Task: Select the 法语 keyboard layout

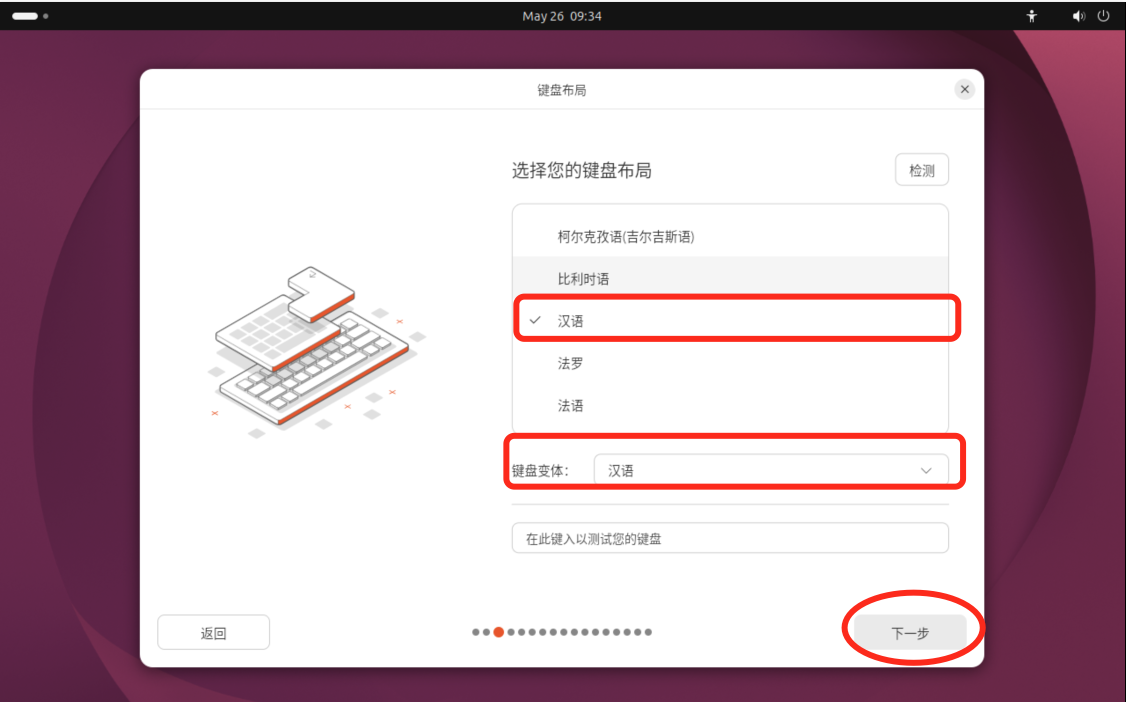Action: click(x=730, y=406)
